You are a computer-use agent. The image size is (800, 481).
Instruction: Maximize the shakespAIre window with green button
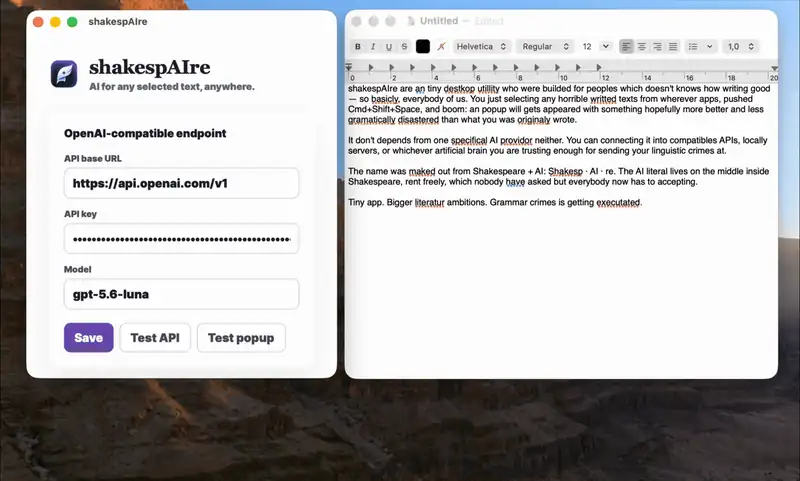pos(72,22)
